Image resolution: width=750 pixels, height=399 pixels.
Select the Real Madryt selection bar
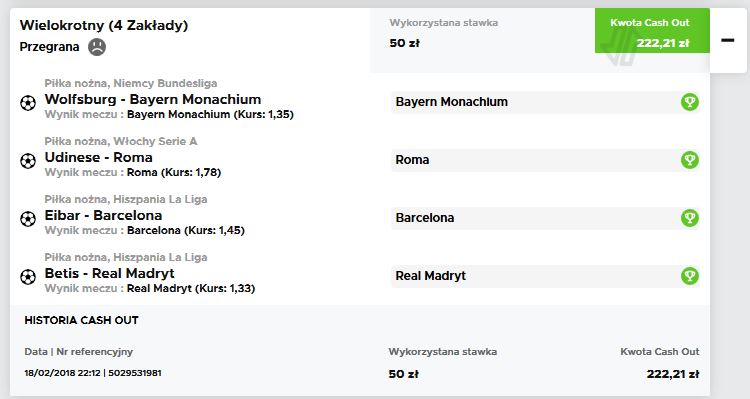545,276
